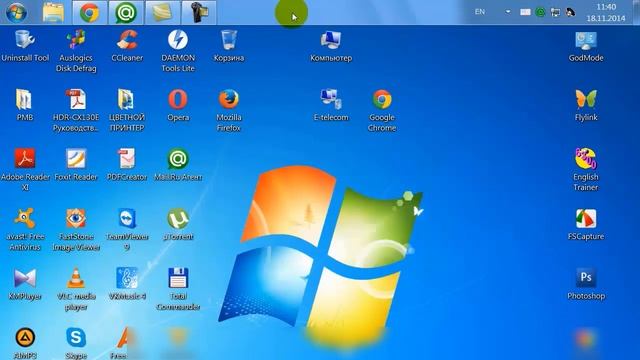Open the network tray icon

(x=555, y=12)
